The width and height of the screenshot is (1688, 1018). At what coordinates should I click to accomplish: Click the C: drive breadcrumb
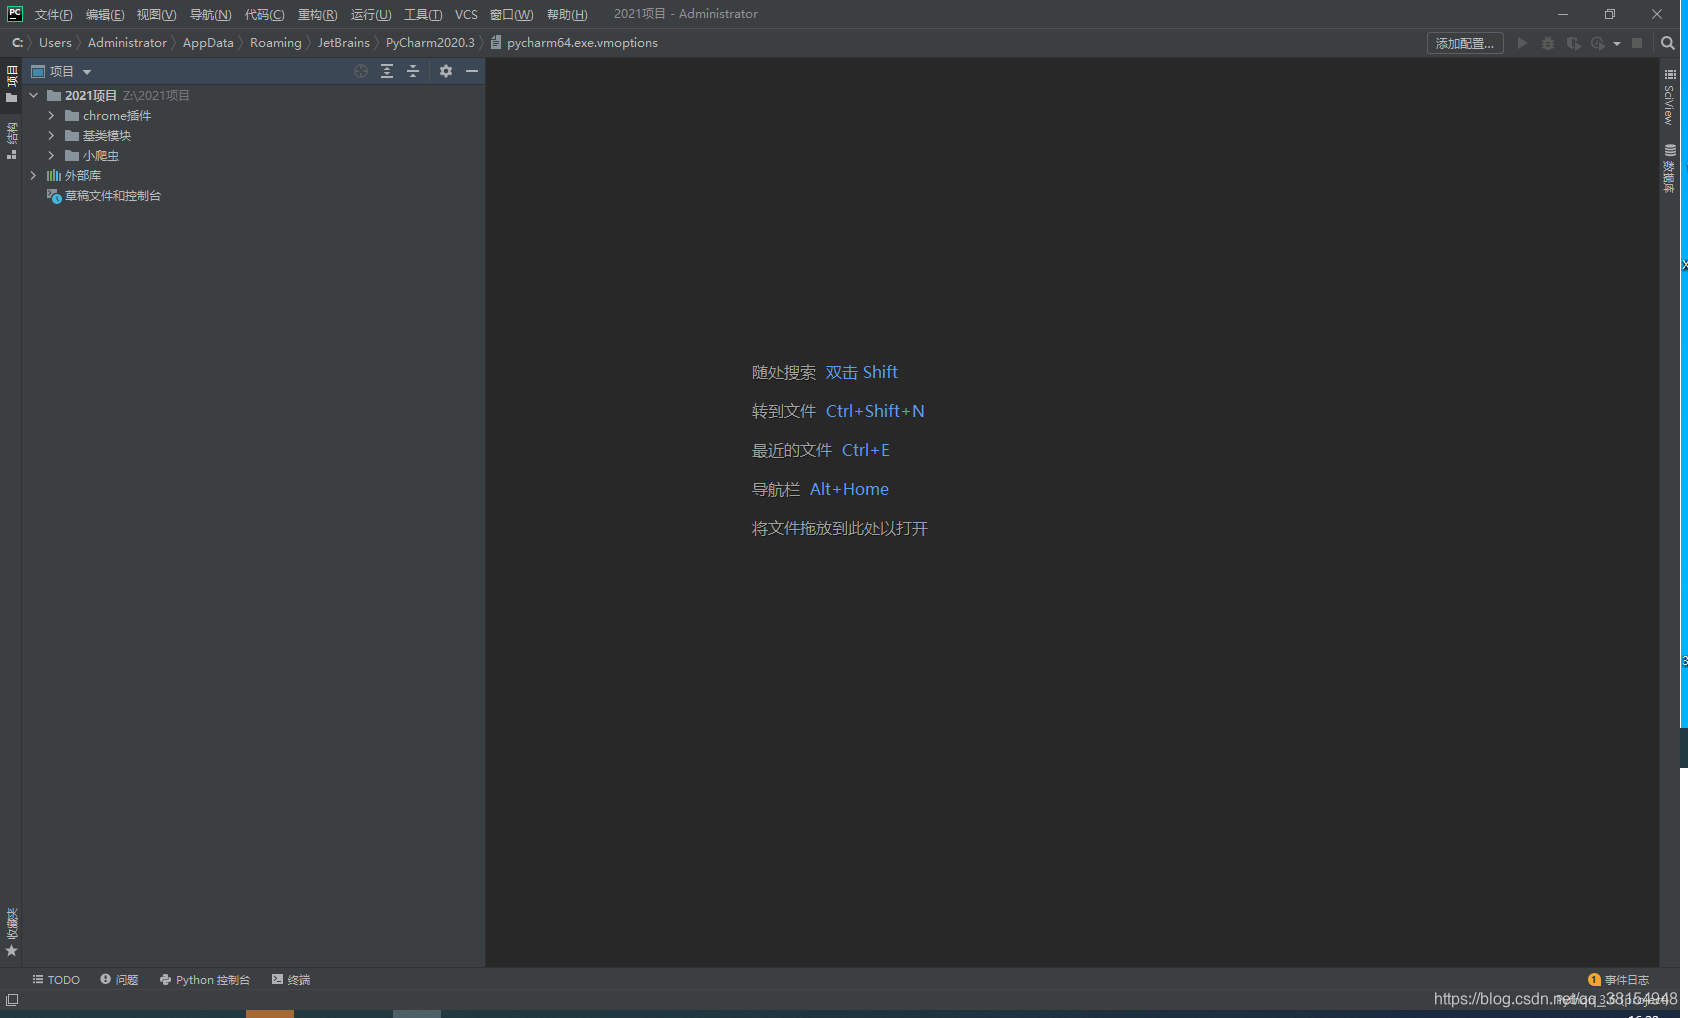point(17,43)
